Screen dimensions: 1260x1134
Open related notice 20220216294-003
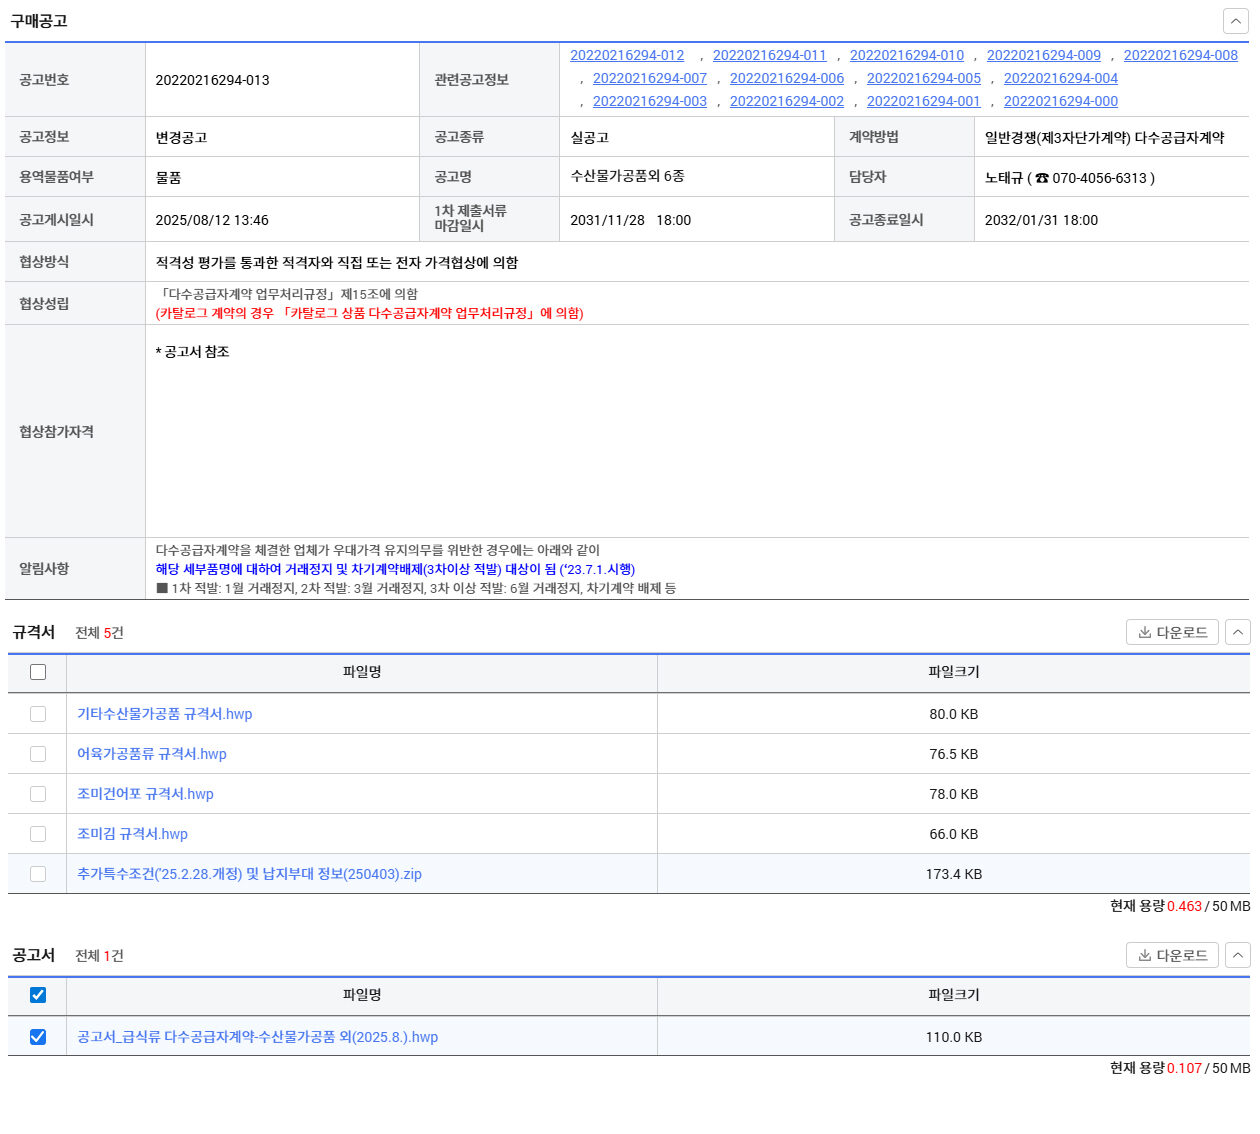650,101
